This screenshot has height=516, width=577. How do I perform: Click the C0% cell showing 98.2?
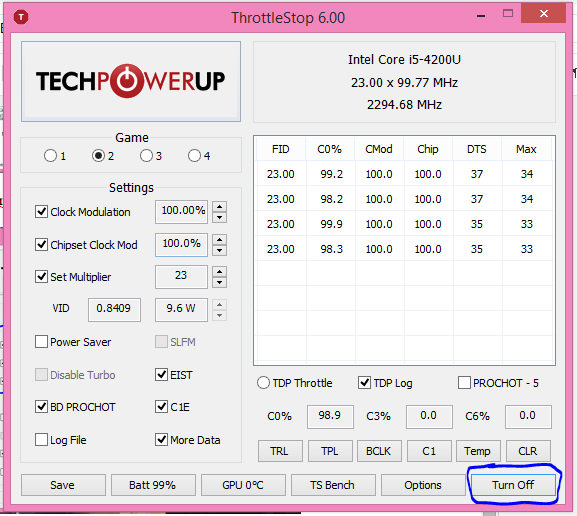point(331,199)
